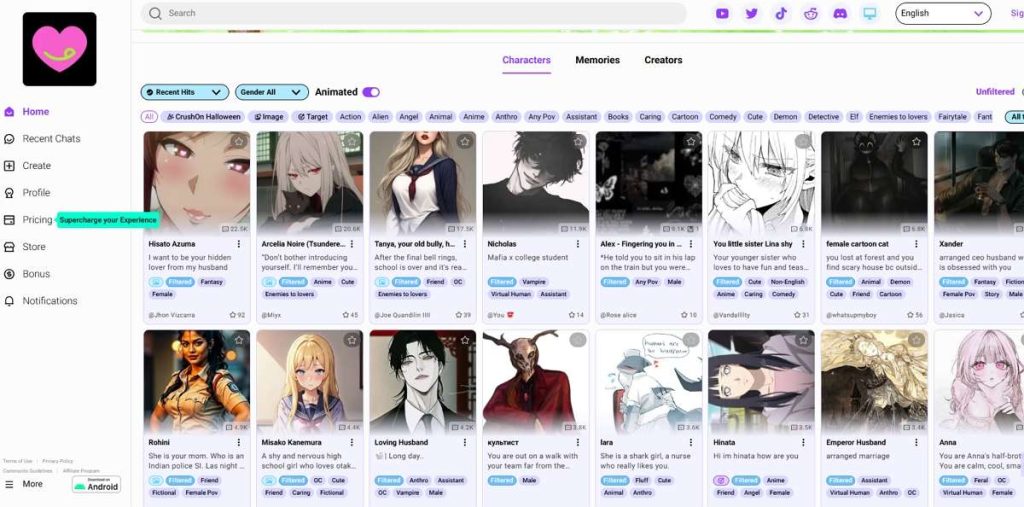The height and width of the screenshot is (507, 1024).
Task: Toggle the CrushOn Halloween tag
Action: pos(203,117)
